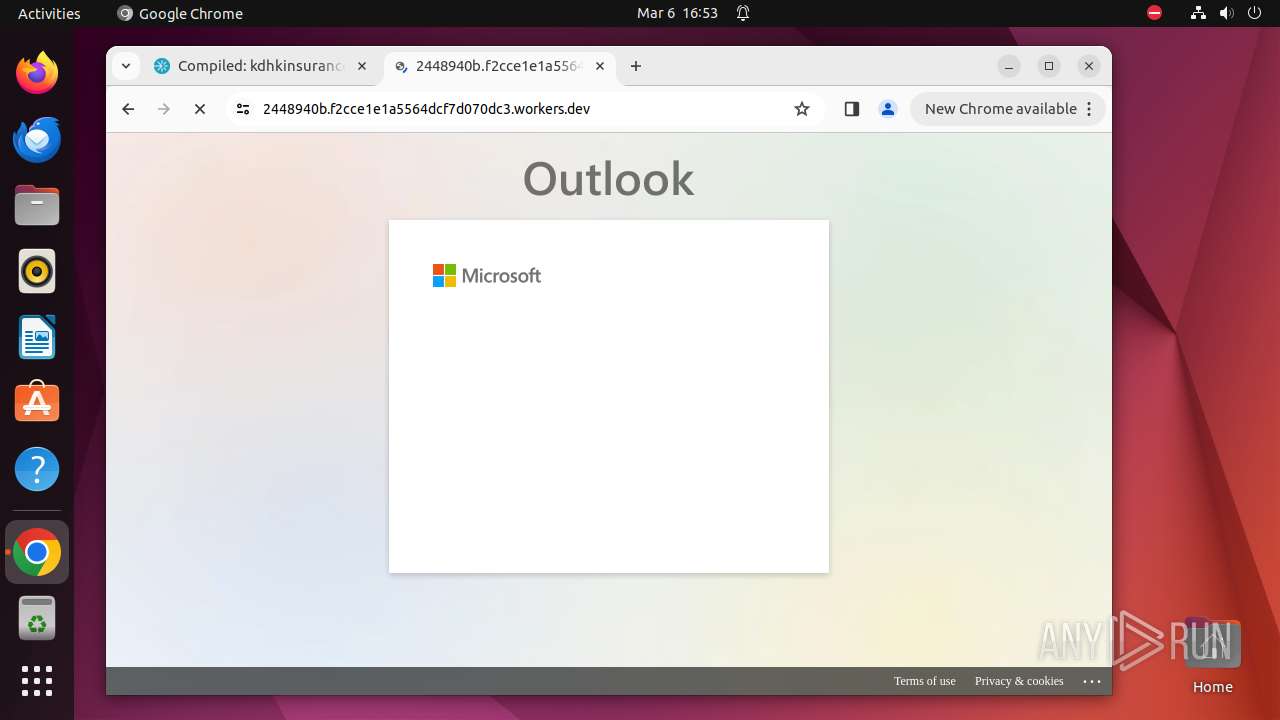Open network status in system tray
1280x720 pixels.
(x=1198, y=13)
